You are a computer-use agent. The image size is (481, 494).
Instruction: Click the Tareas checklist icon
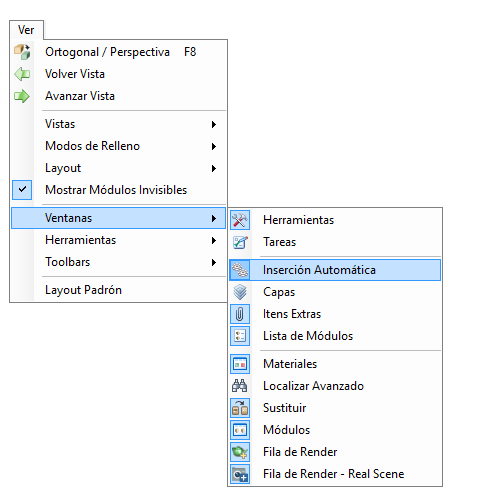240,242
